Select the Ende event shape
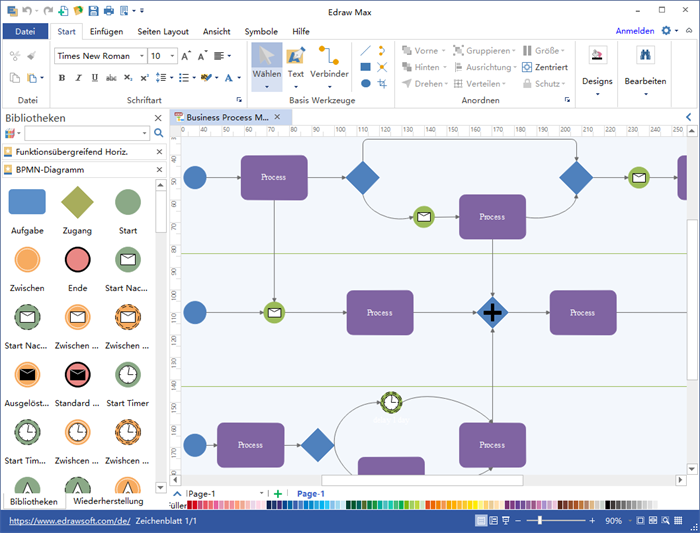 pos(77,261)
